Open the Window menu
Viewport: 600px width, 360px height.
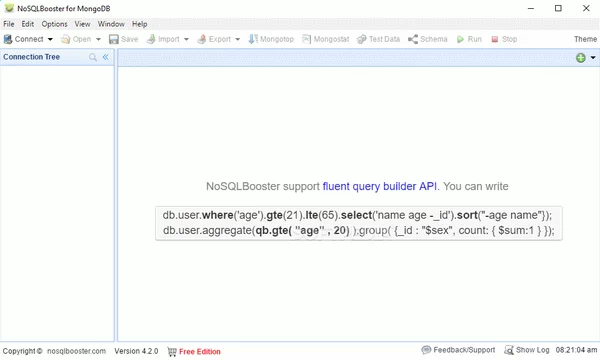coord(111,24)
